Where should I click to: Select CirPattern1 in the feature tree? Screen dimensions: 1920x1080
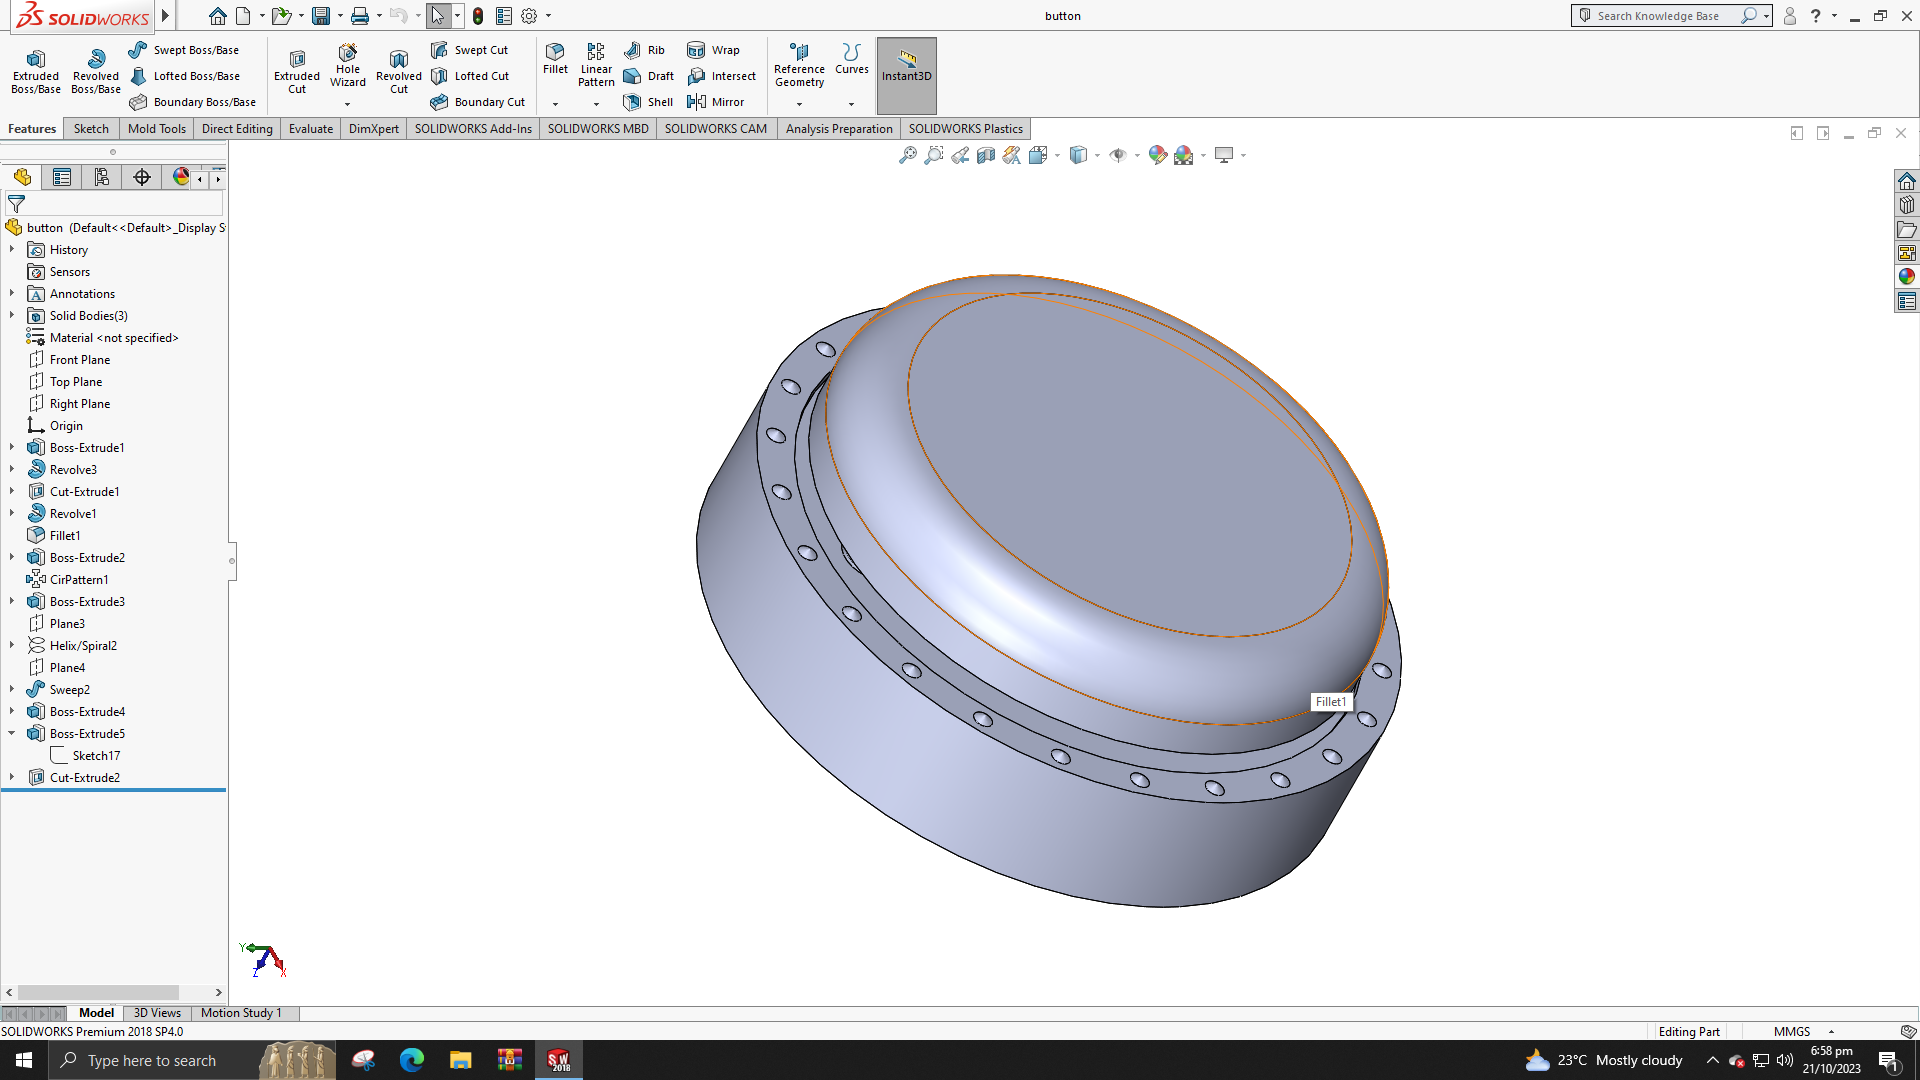[x=79, y=579]
